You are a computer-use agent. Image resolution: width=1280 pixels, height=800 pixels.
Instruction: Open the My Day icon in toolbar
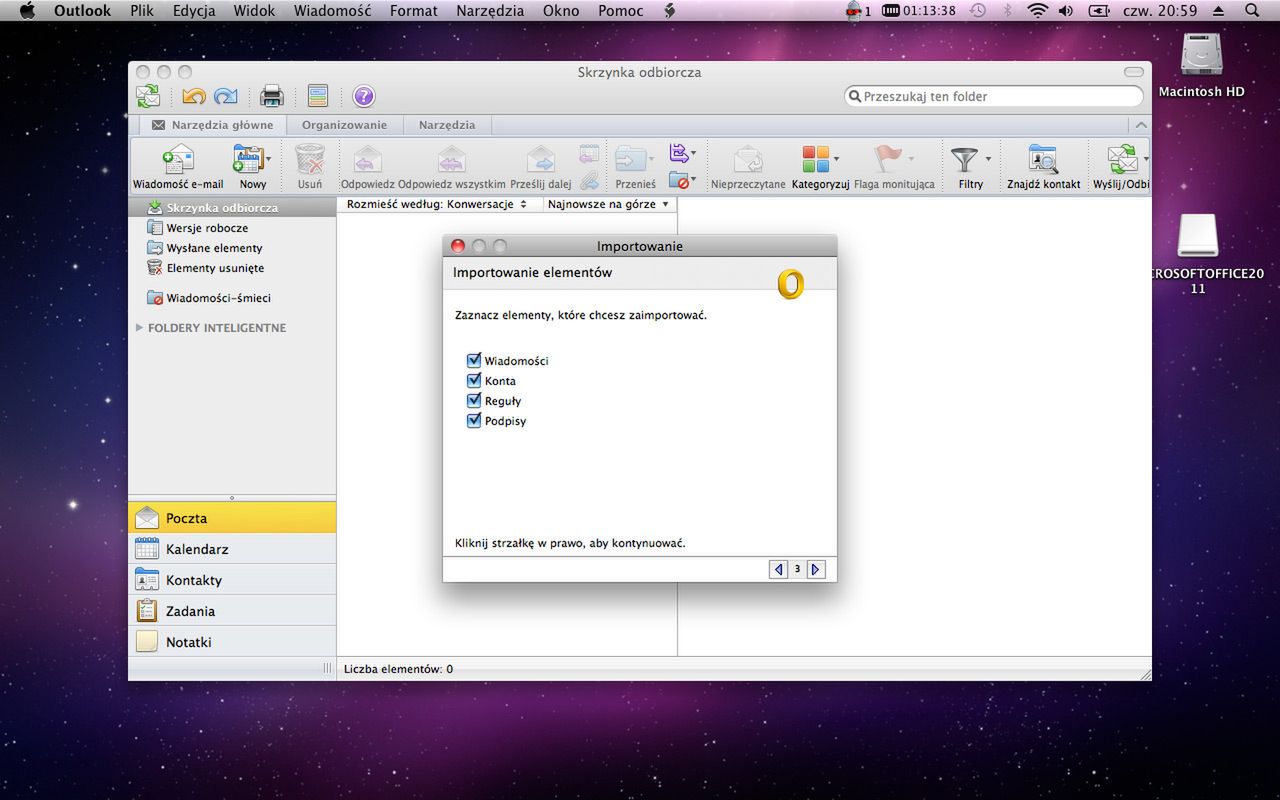pyautogui.click(x=318, y=96)
